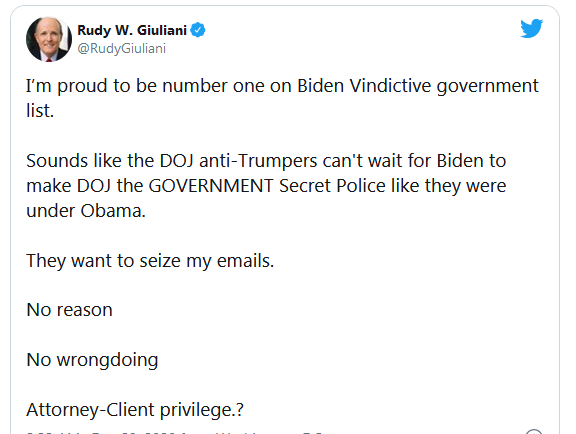
Task: Click the word "list." in the tweet
Action: pos(40,111)
